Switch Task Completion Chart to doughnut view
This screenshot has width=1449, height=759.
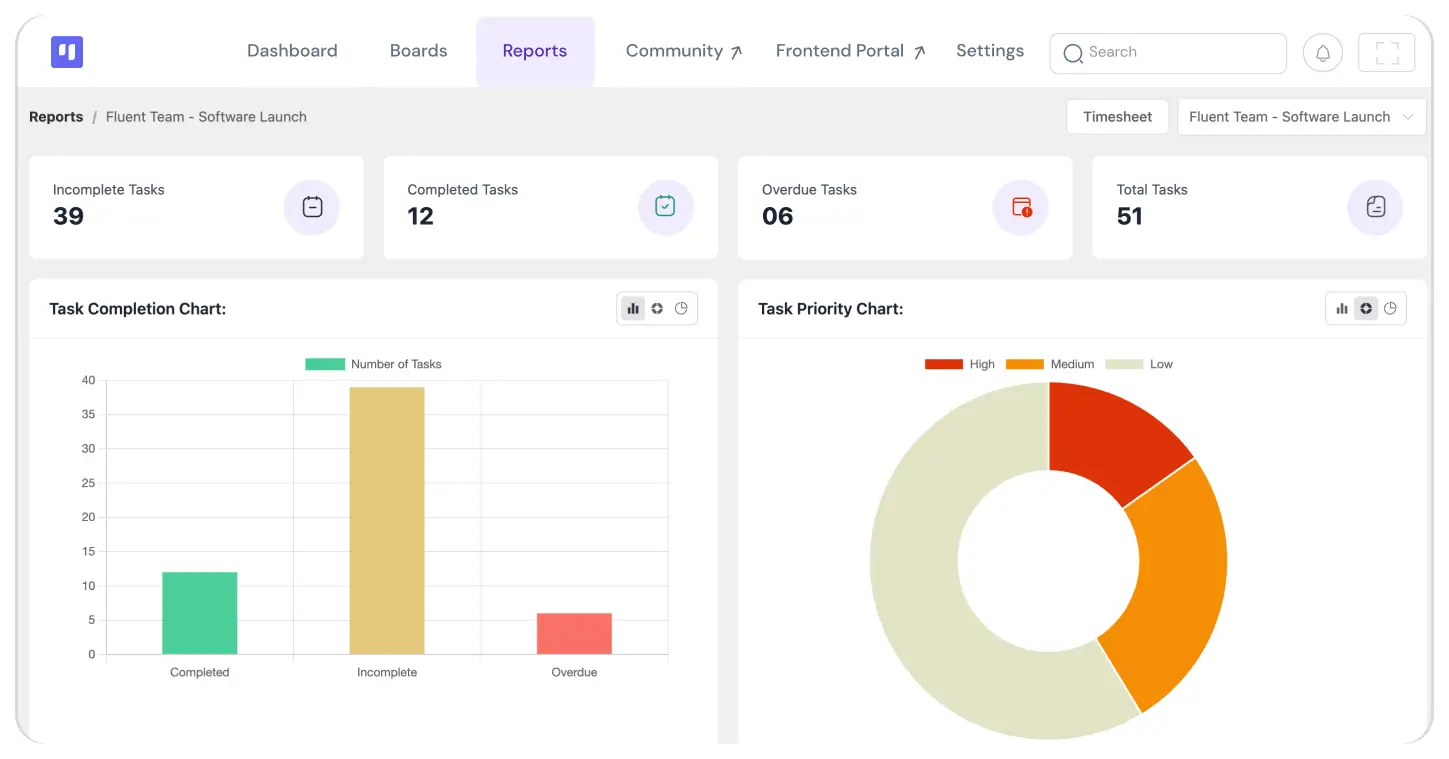pos(657,308)
